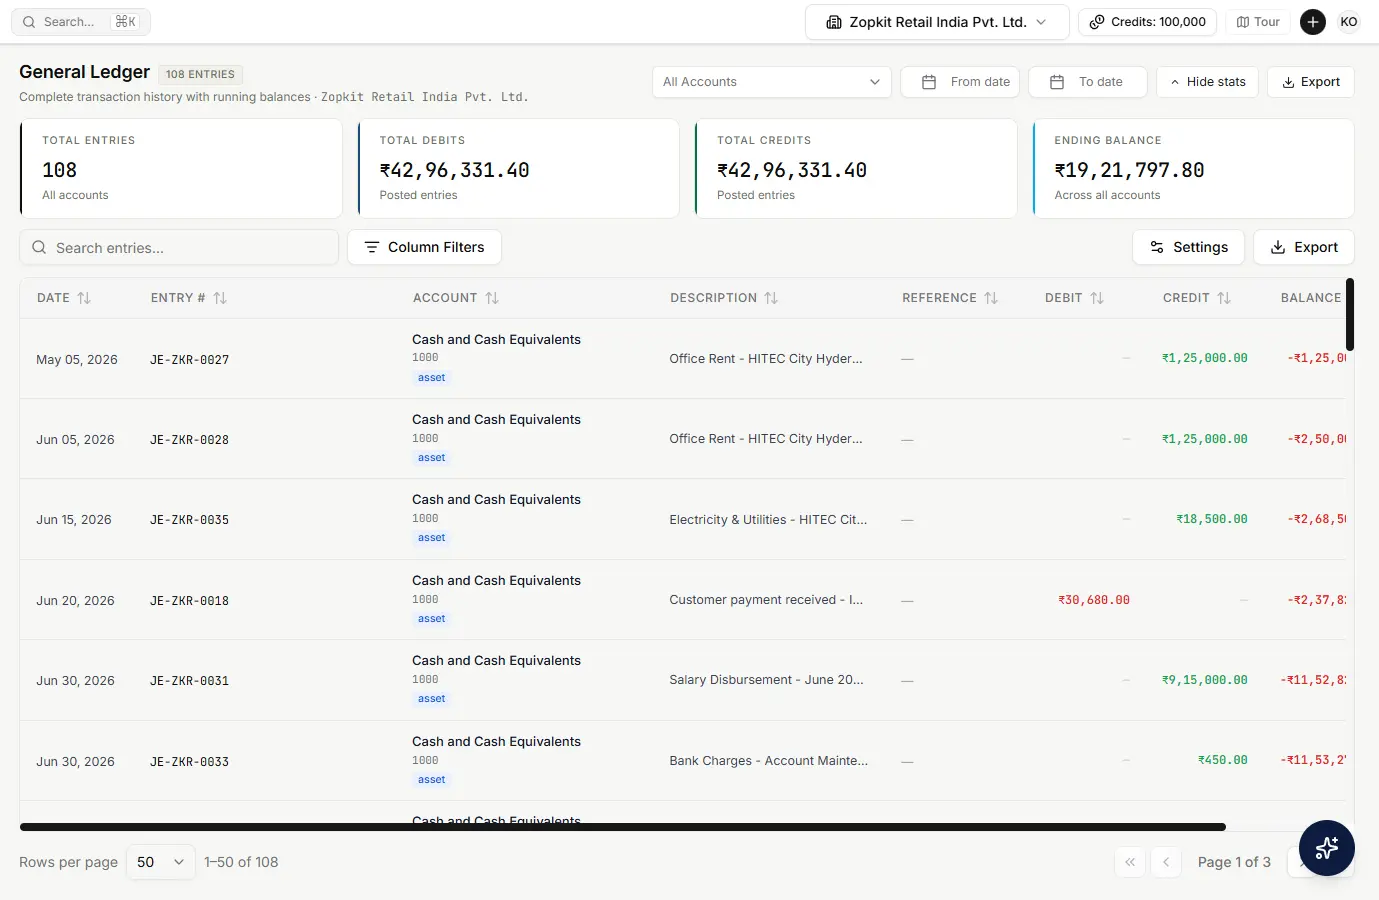Change Rows per page dropdown

point(161,862)
